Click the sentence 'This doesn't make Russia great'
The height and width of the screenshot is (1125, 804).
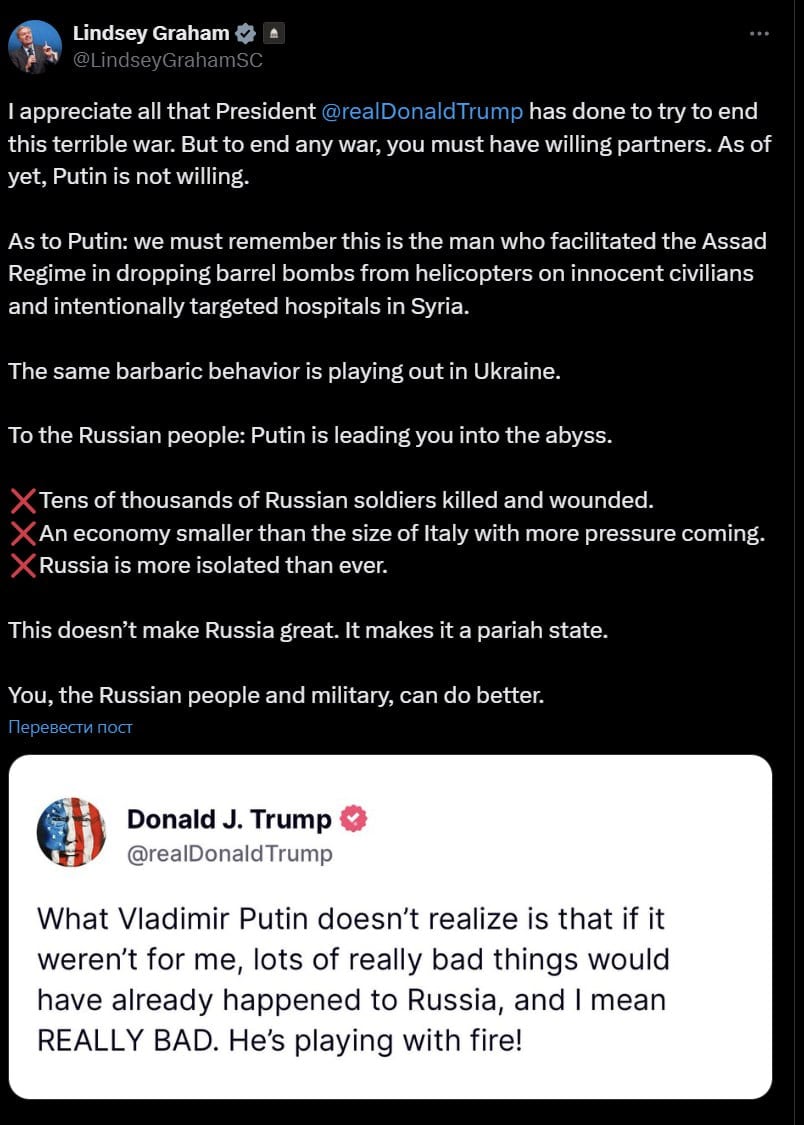pyautogui.click(x=308, y=630)
